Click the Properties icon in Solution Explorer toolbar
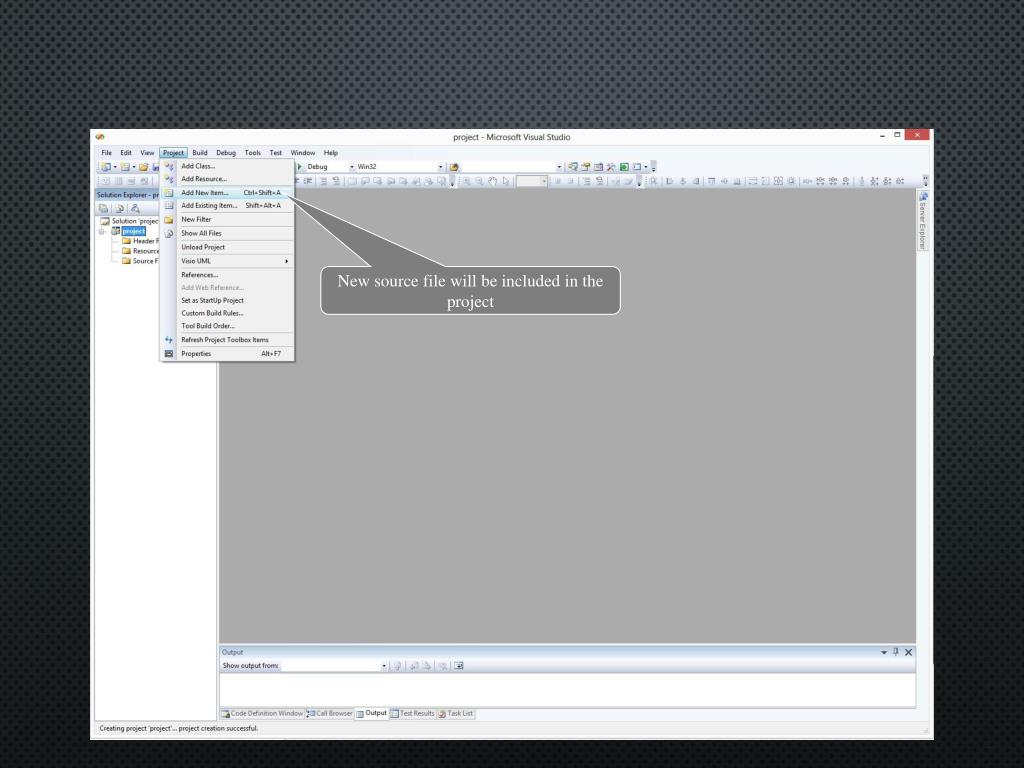The height and width of the screenshot is (768, 1024). pos(103,208)
